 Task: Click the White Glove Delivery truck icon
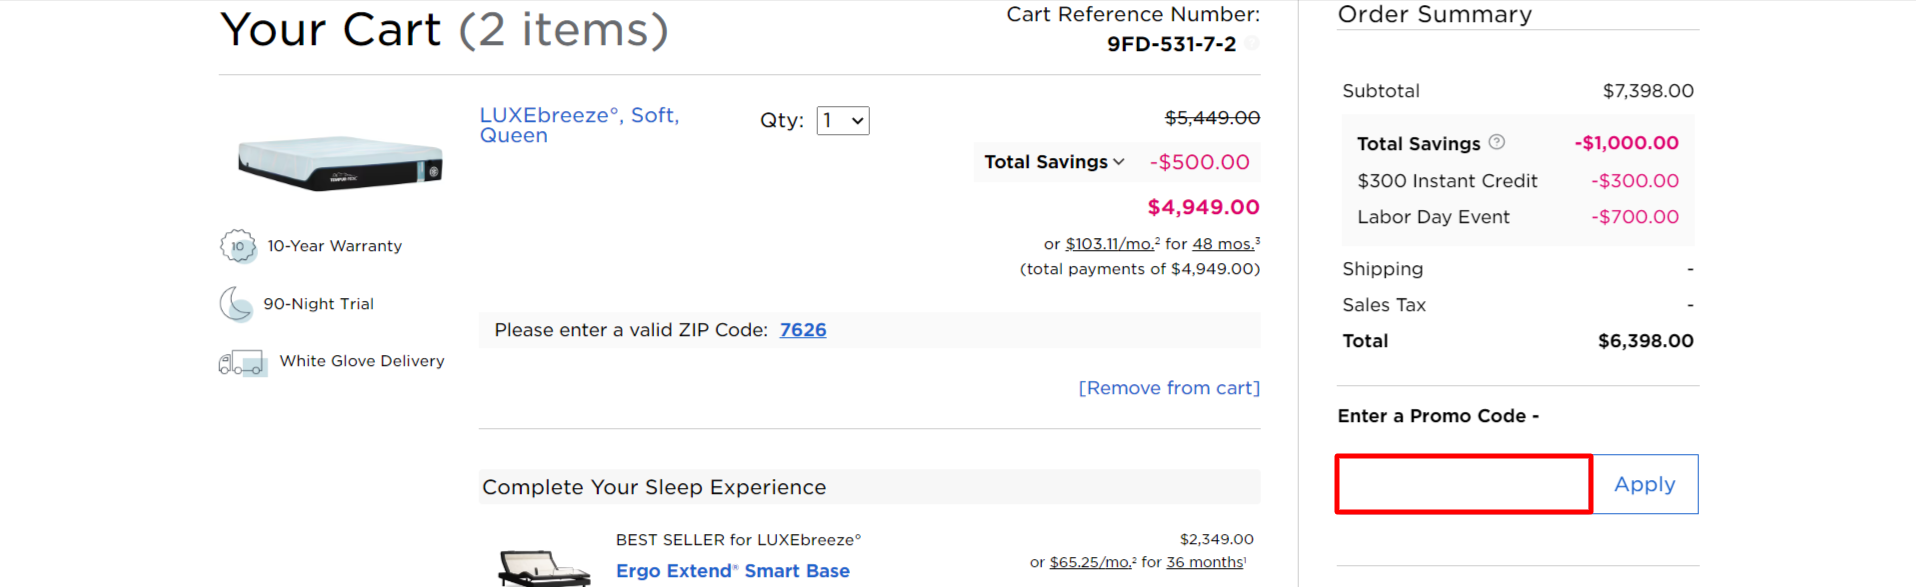(242, 362)
